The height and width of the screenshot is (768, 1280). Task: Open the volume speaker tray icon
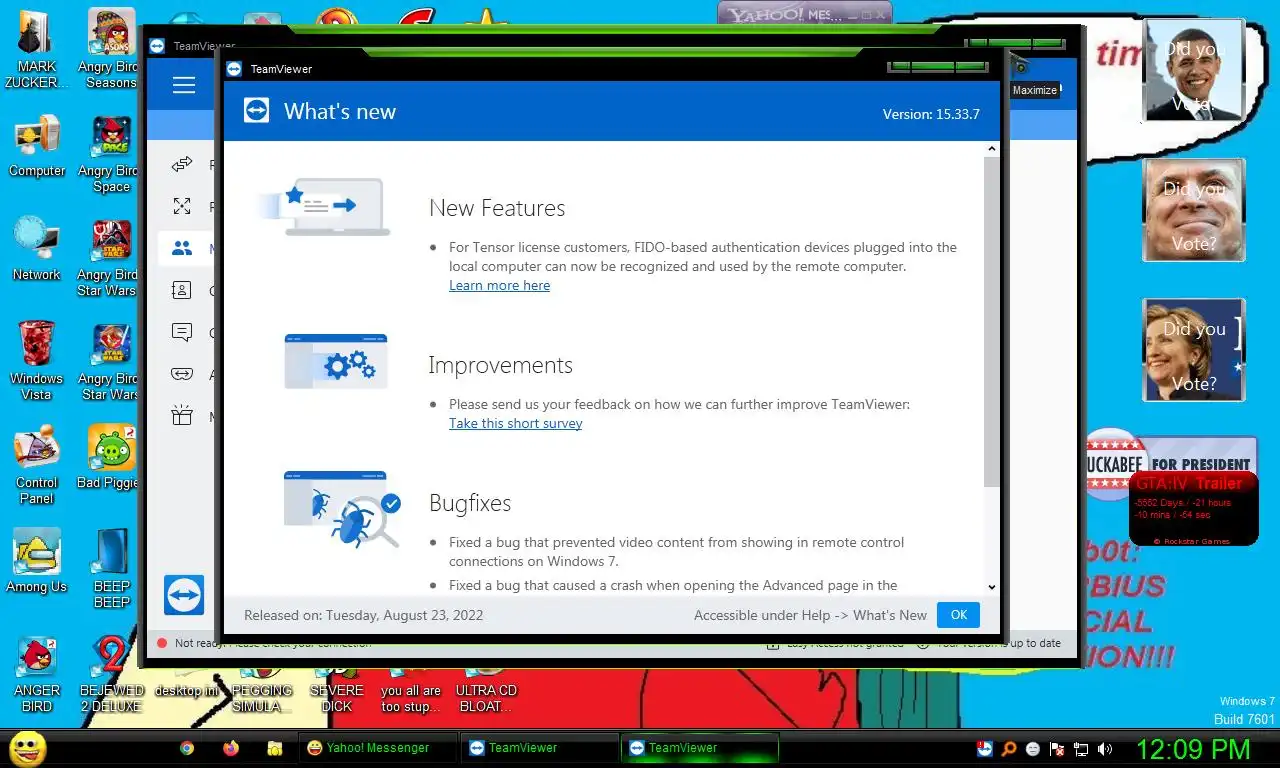pos(1105,749)
